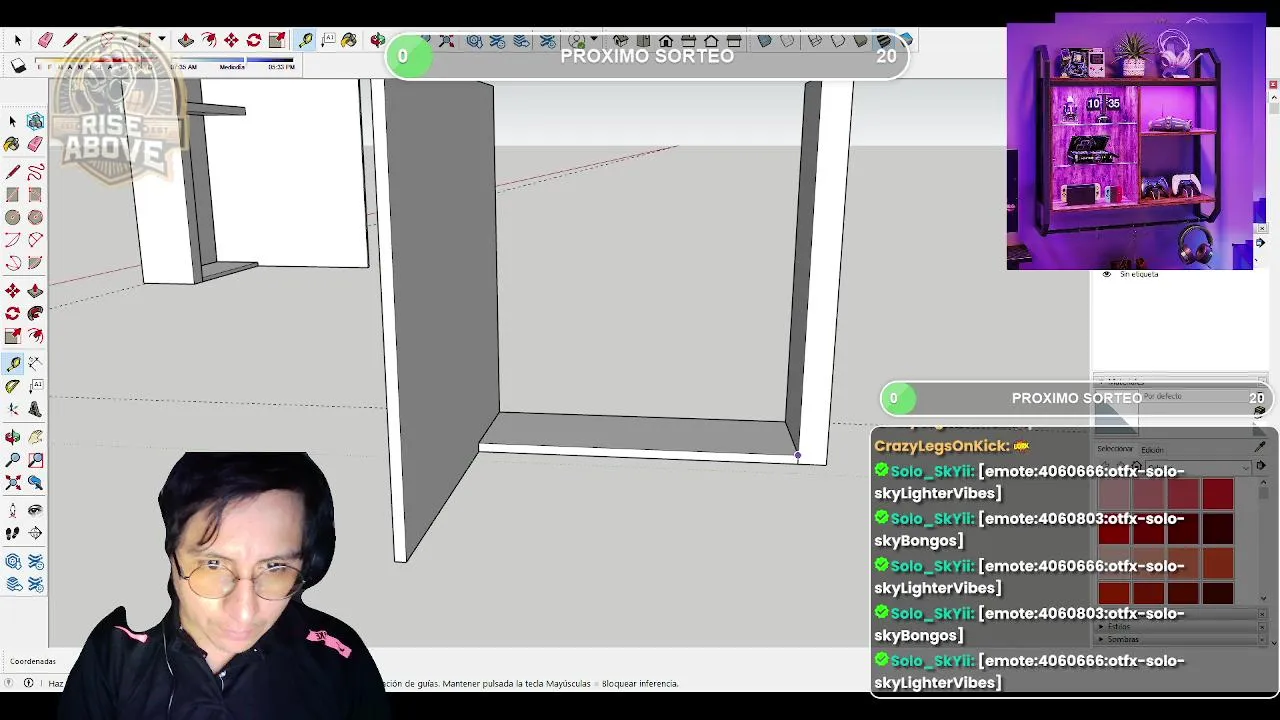1280x720 pixels.
Task: Click the Select arrow in top toolbar
Action: [x=17, y=40]
